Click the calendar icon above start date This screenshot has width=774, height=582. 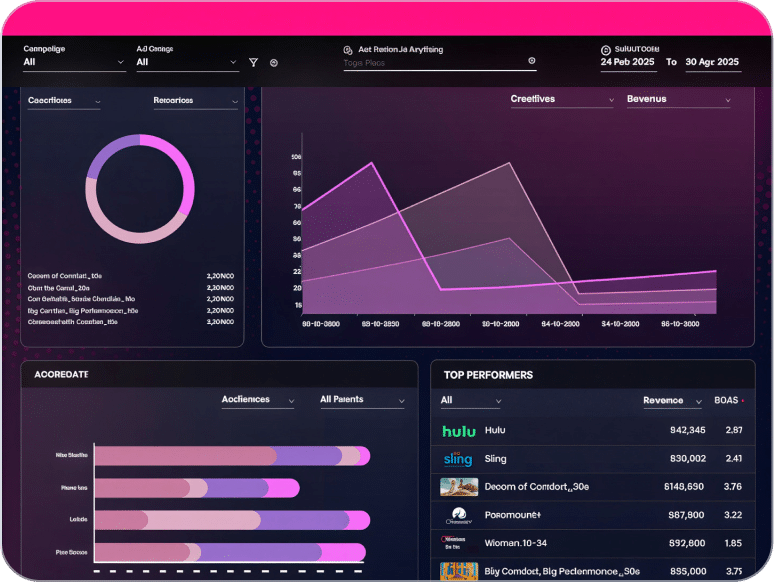coord(606,50)
